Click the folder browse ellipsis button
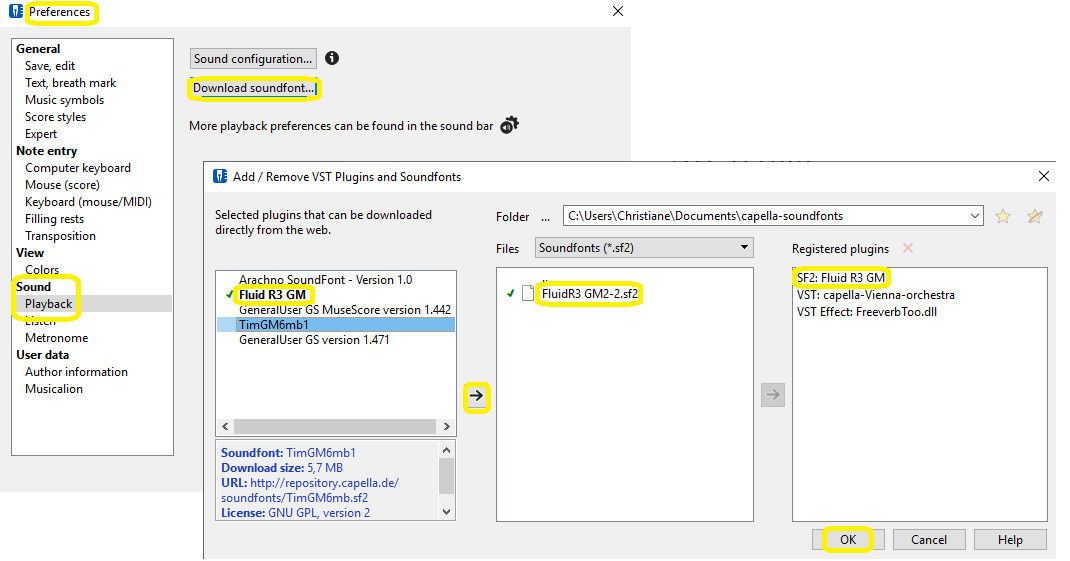This screenshot has width=1070, height=561. point(545,218)
